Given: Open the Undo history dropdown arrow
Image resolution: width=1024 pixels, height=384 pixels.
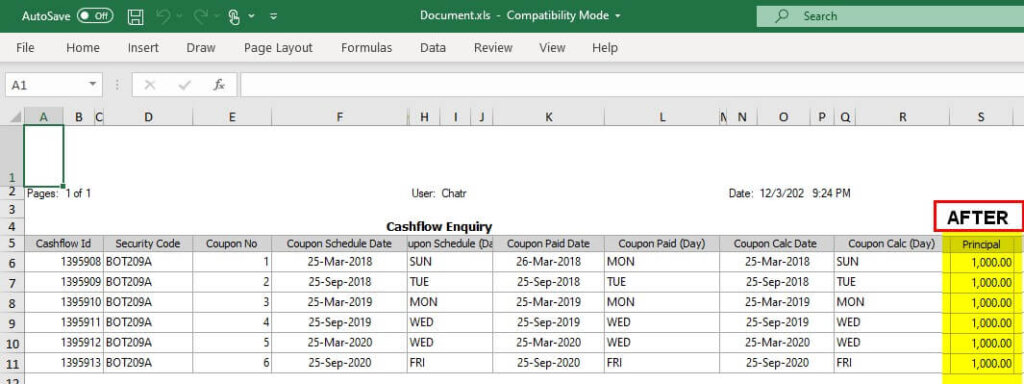Looking at the screenshot, I should (179, 16).
